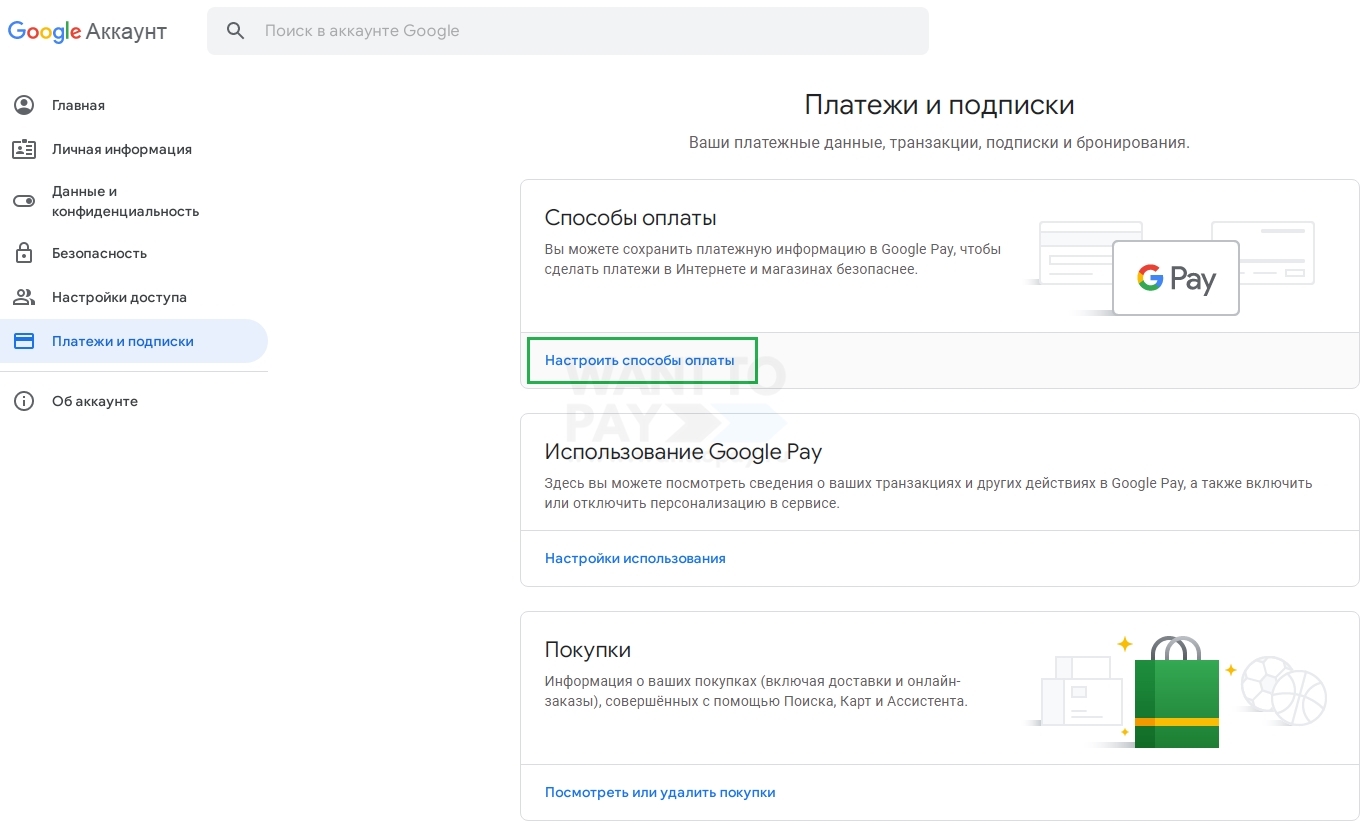Open Настройки доступа section

tap(119, 297)
